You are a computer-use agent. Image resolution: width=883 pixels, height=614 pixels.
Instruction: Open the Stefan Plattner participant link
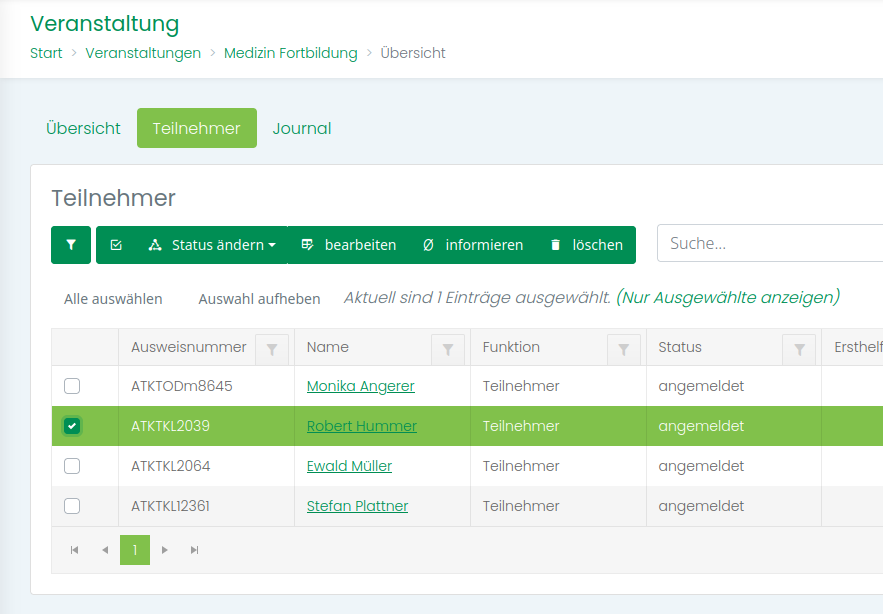[x=357, y=506]
